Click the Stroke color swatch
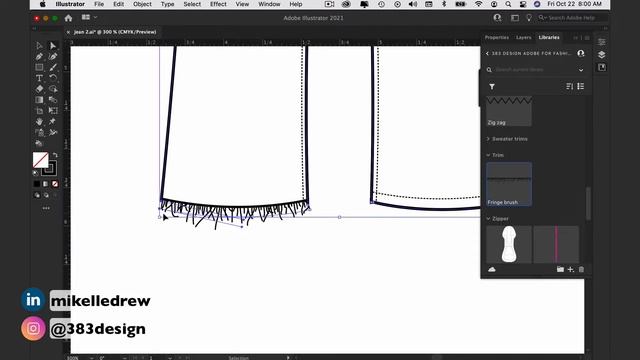 [49, 168]
